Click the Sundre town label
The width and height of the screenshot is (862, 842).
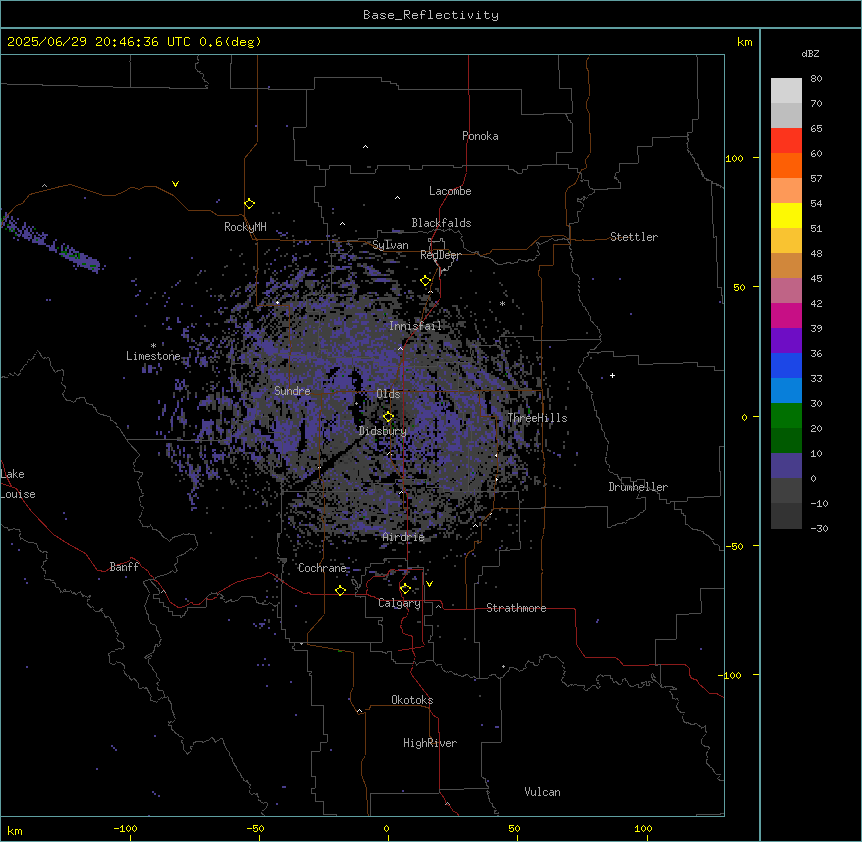point(292,391)
